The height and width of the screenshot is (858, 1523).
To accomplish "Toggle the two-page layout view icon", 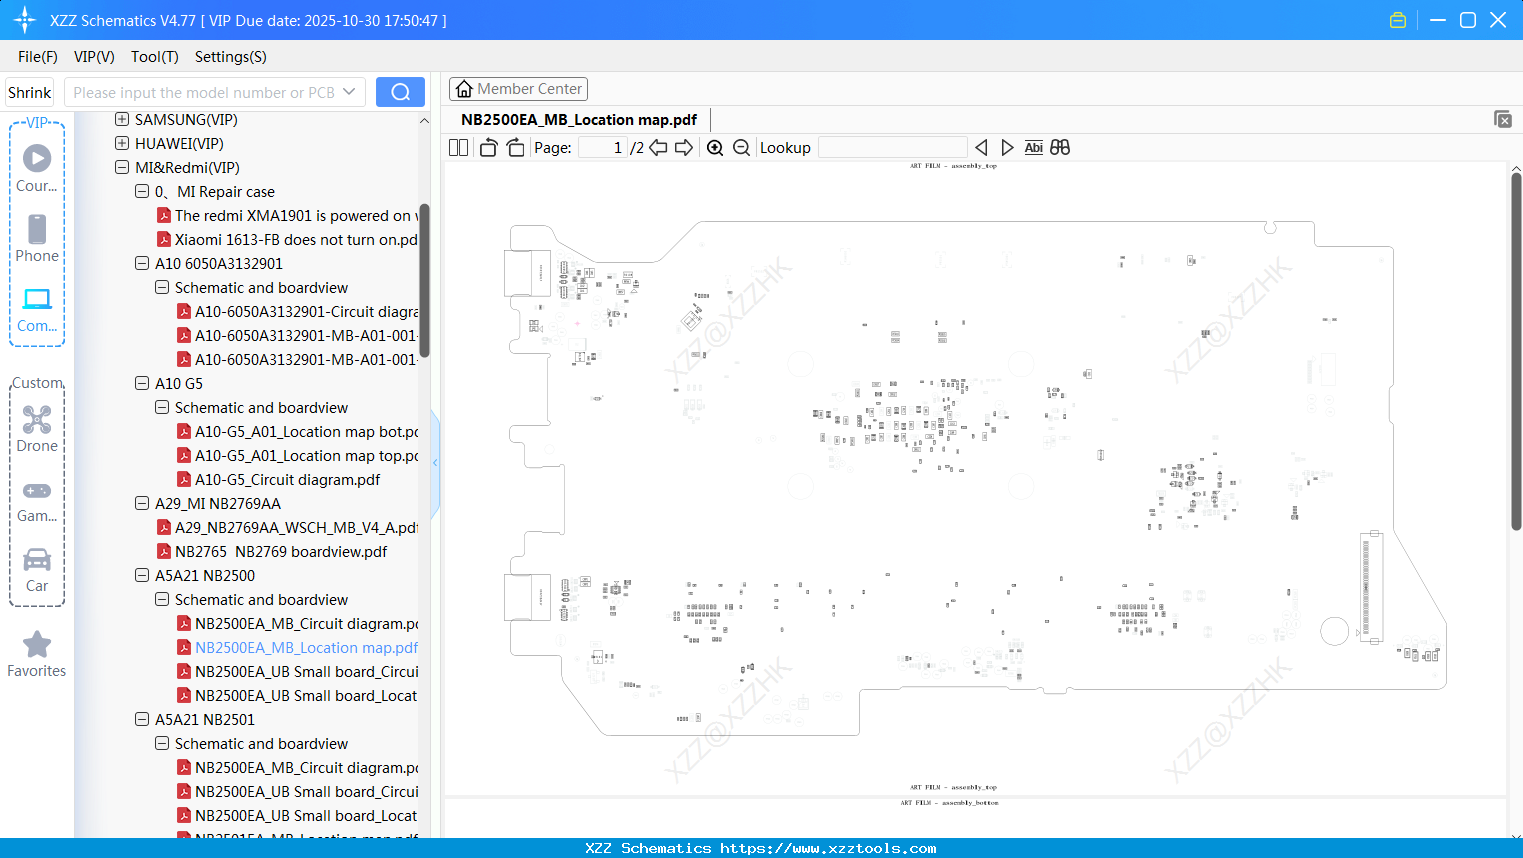I will [x=458, y=148].
